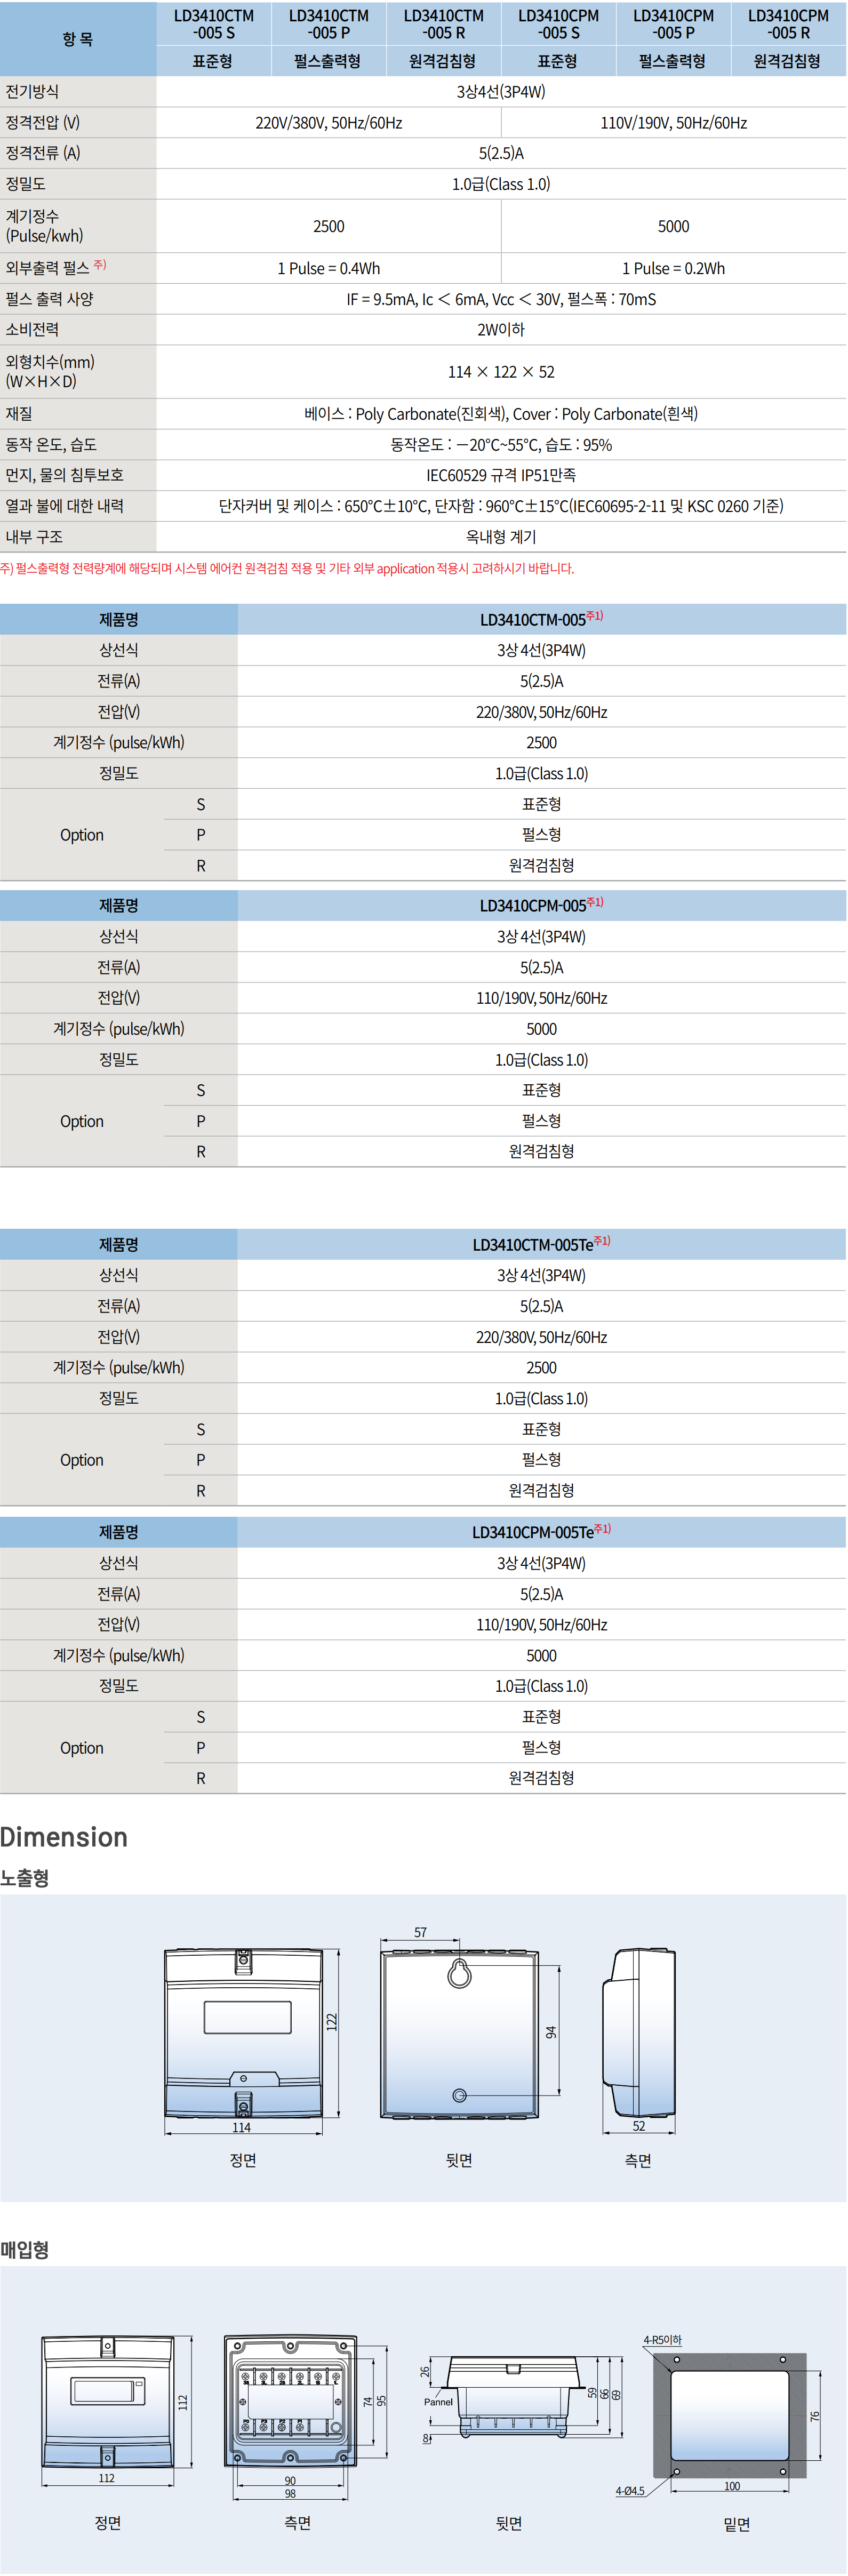Click the LD3410CTM-005 S column header
The image size is (848, 2576).
click(213, 24)
